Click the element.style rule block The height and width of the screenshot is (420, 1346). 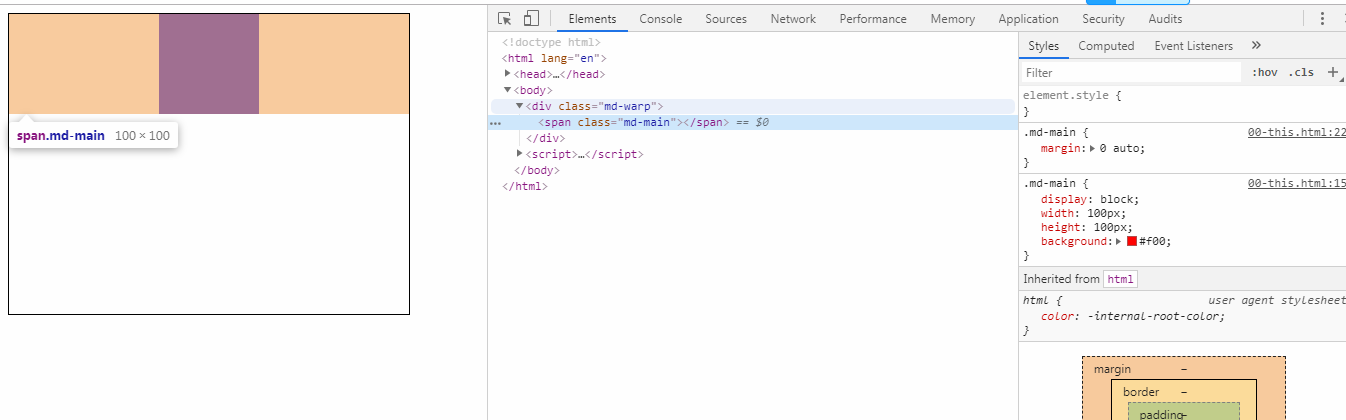(x=1182, y=103)
